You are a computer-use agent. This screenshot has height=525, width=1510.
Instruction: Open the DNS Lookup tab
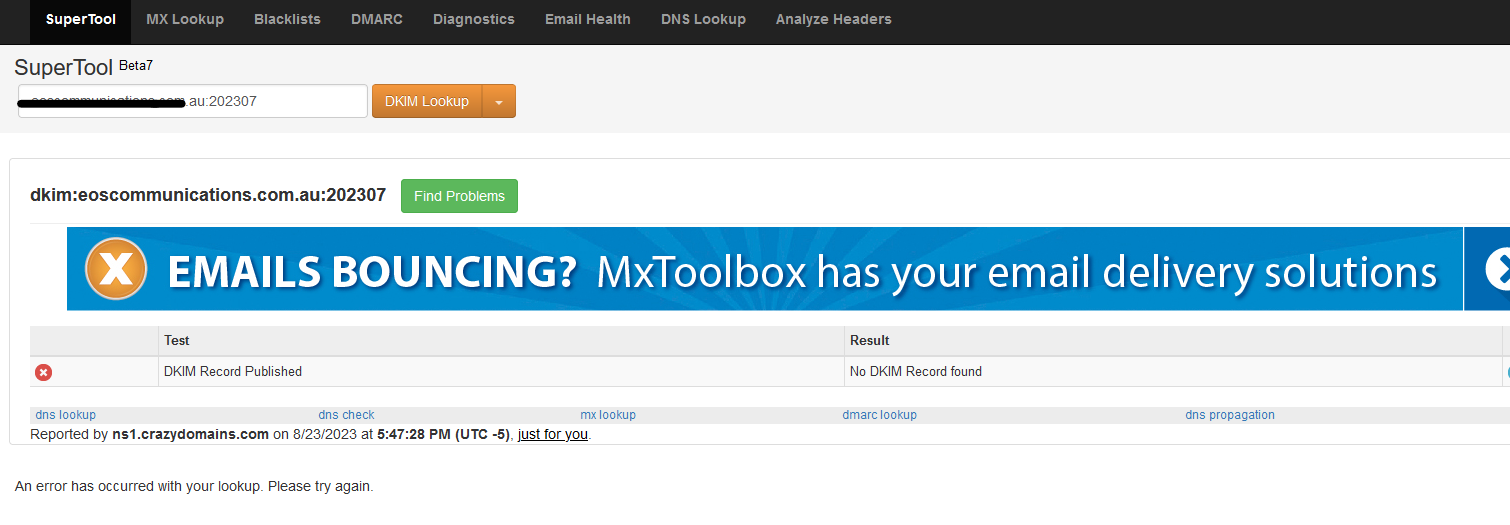coord(703,20)
